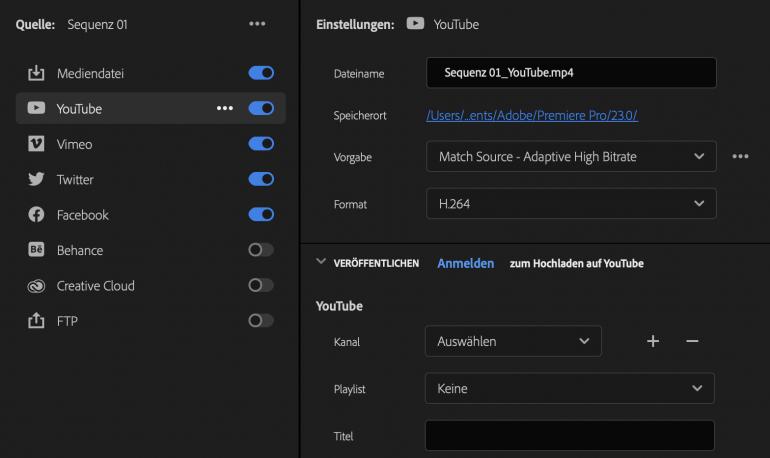Click the Vimeo logo icon
770x458 pixels.
36,144
